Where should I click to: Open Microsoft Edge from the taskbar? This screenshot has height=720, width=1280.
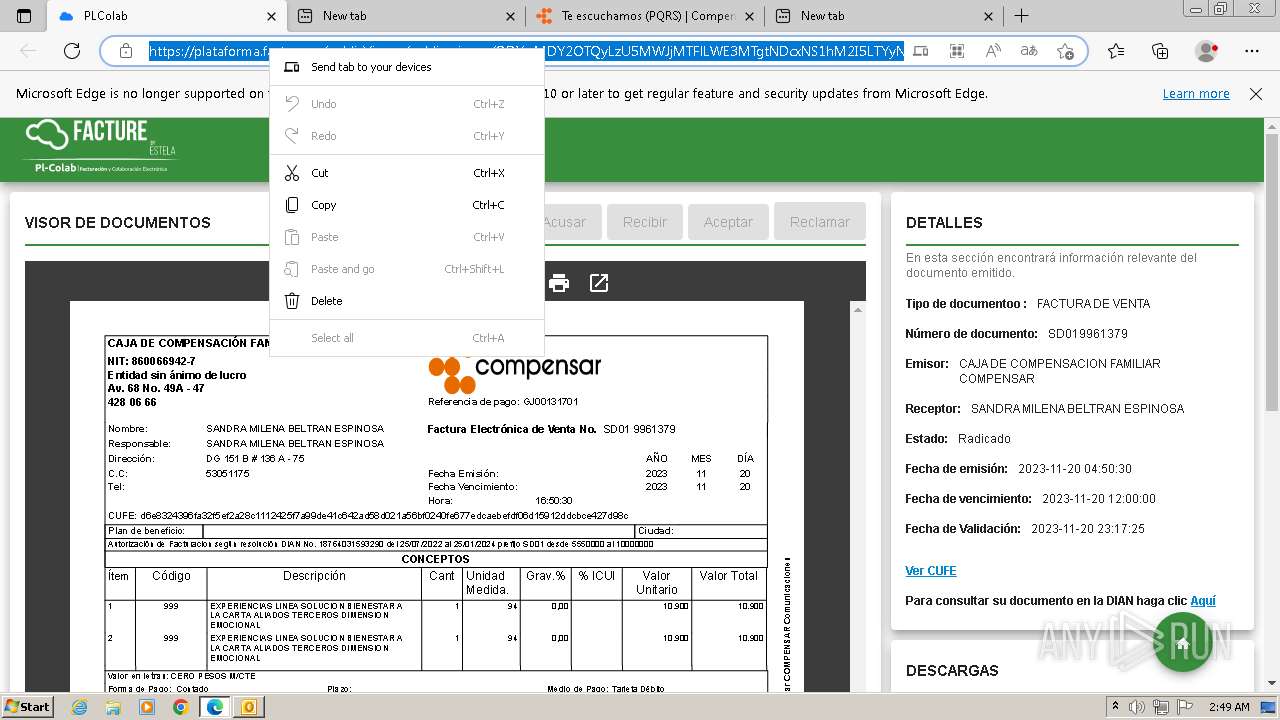(214, 707)
